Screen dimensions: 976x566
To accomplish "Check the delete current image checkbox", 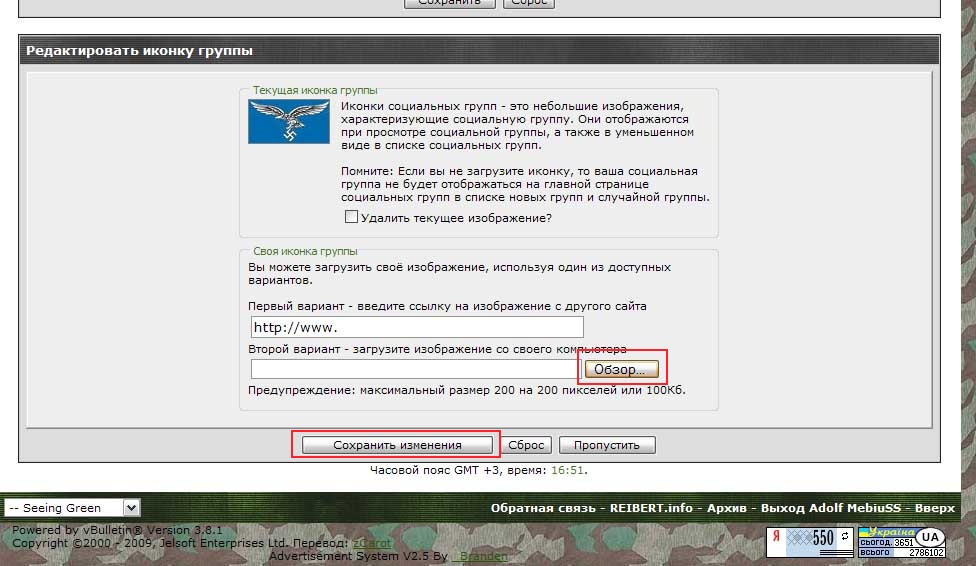I will 351,217.
